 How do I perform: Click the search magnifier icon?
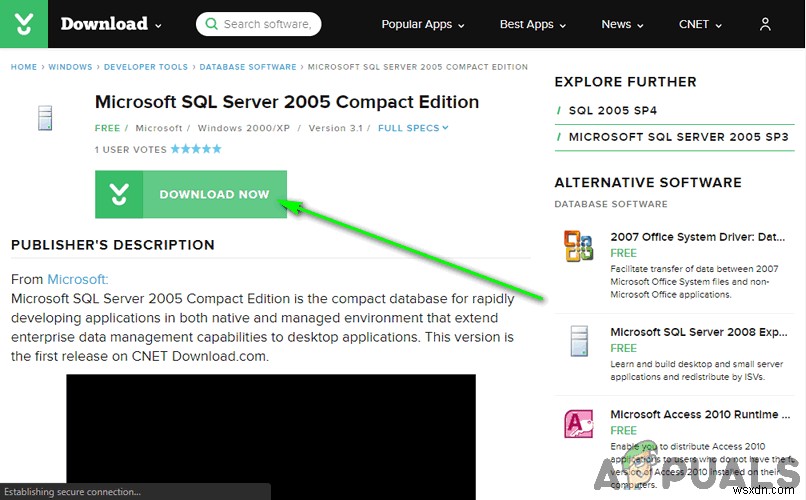tap(210, 24)
